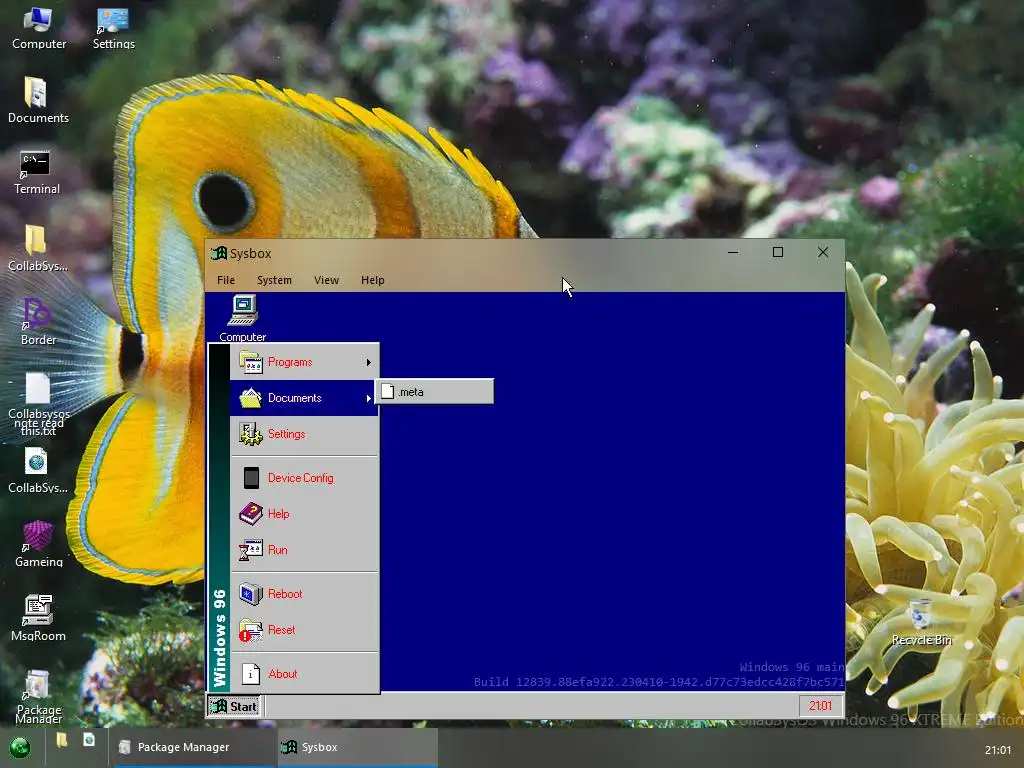Click the Run icon in Start menu
This screenshot has width=1024, height=768.
(250, 550)
